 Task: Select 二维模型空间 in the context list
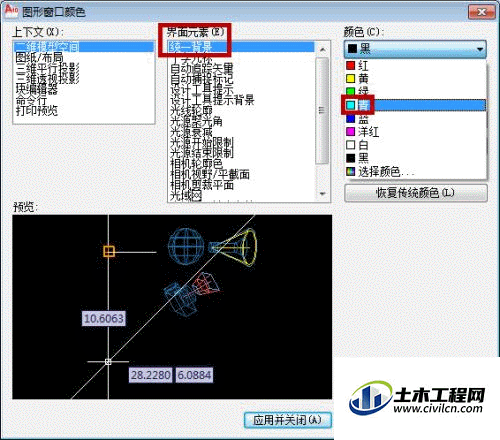point(84,46)
